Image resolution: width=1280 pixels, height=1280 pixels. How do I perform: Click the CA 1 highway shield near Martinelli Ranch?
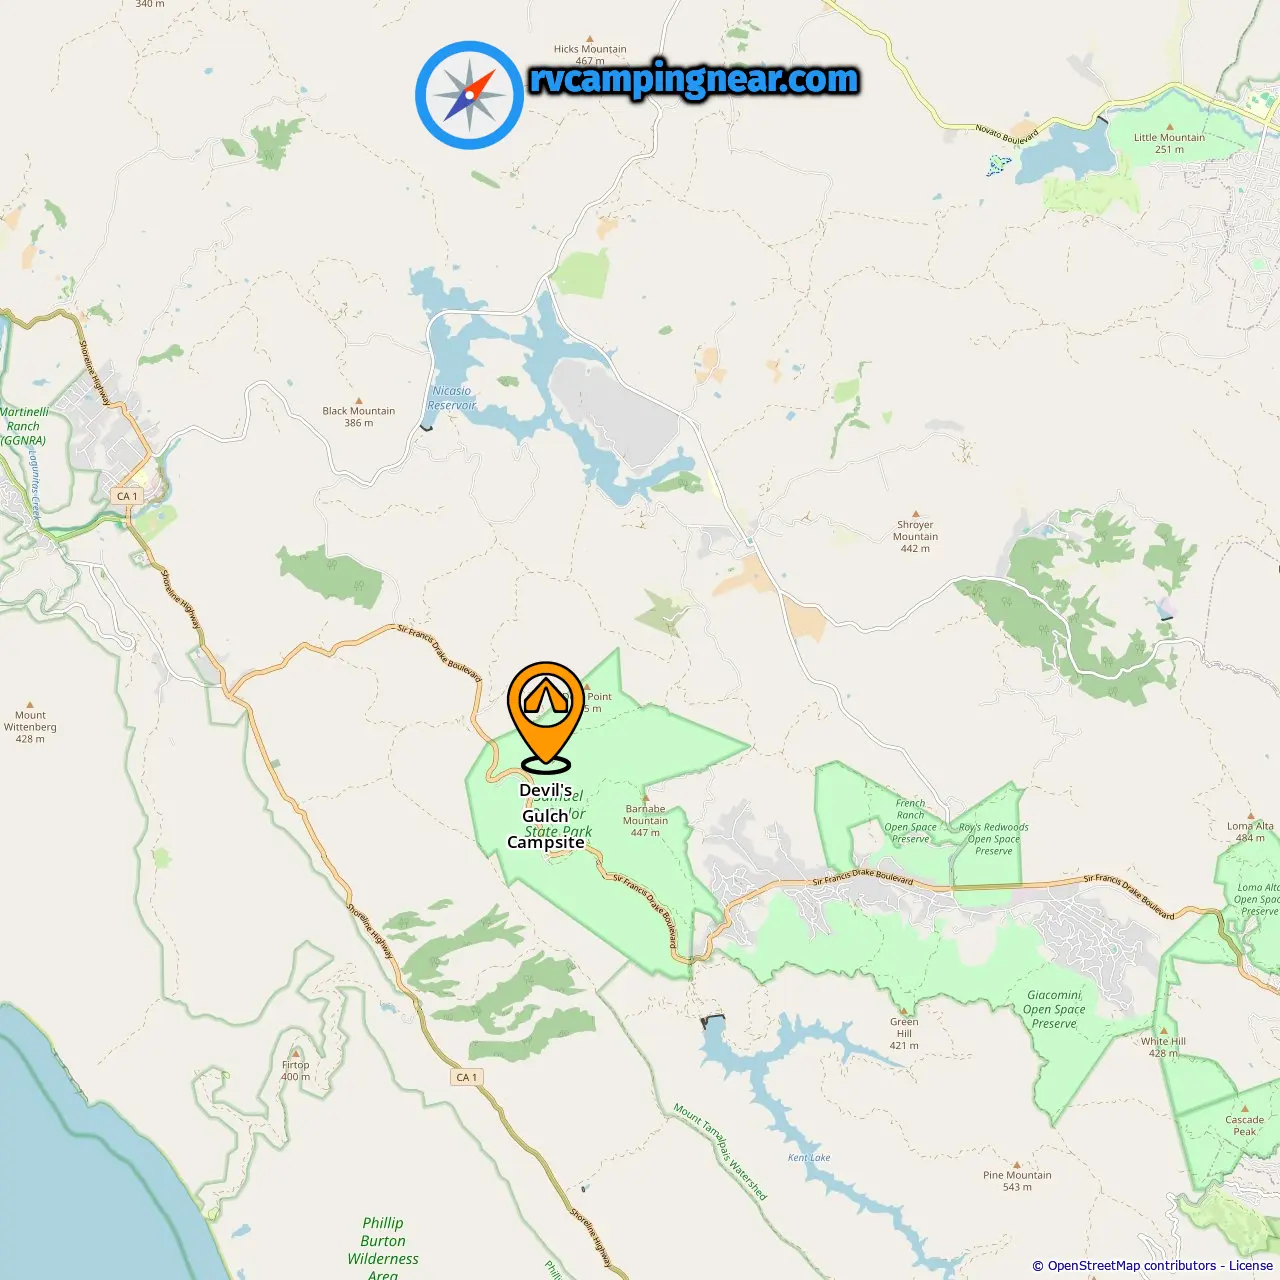pos(128,496)
